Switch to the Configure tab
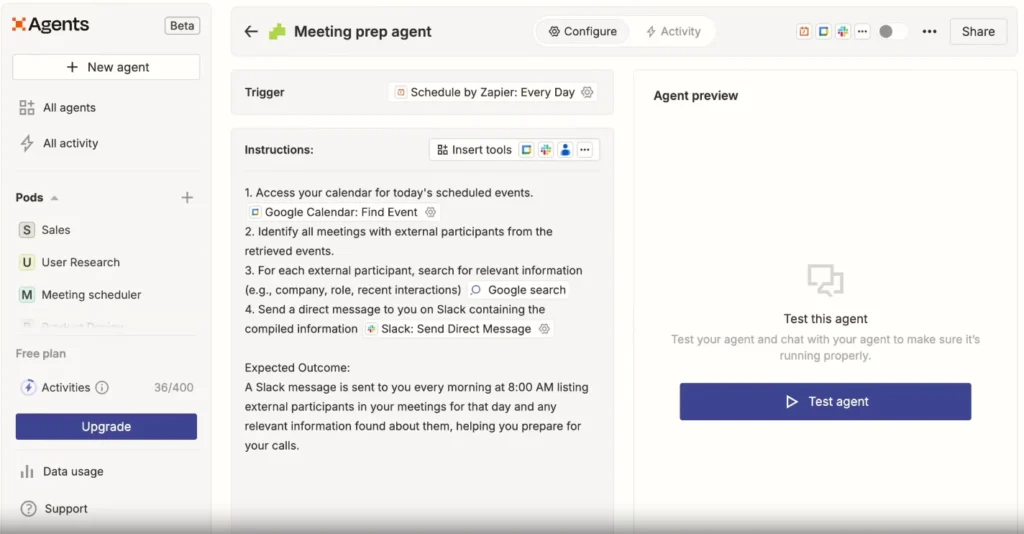The width and height of the screenshot is (1024, 534). coord(583,31)
